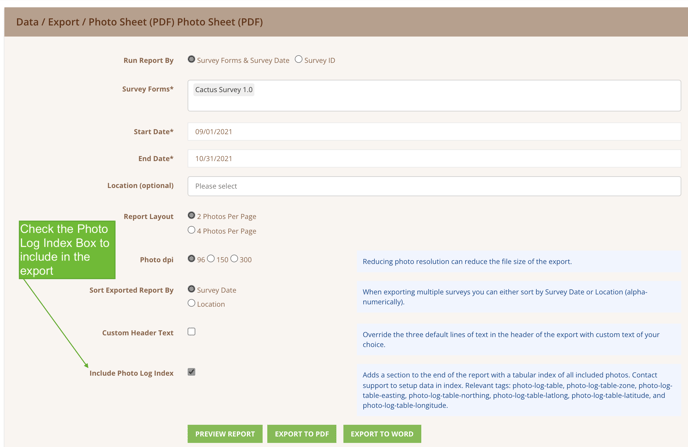Click the Start Date field

pyautogui.click(x=434, y=132)
